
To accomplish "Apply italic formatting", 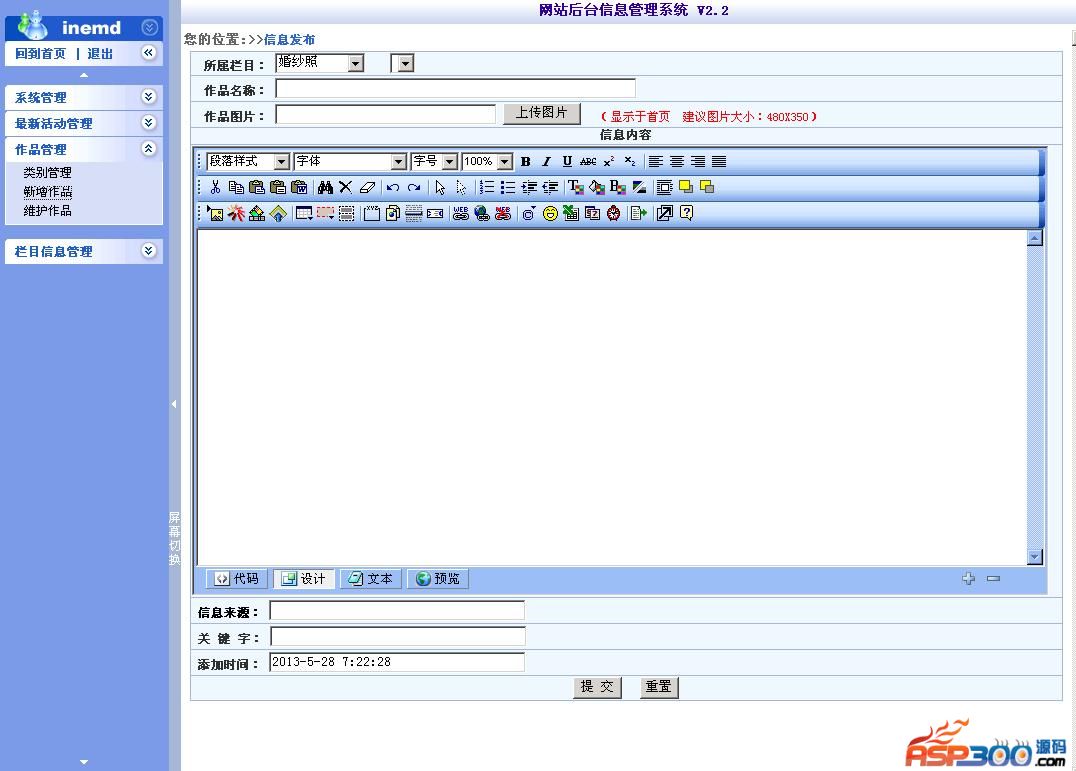I will click(546, 161).
